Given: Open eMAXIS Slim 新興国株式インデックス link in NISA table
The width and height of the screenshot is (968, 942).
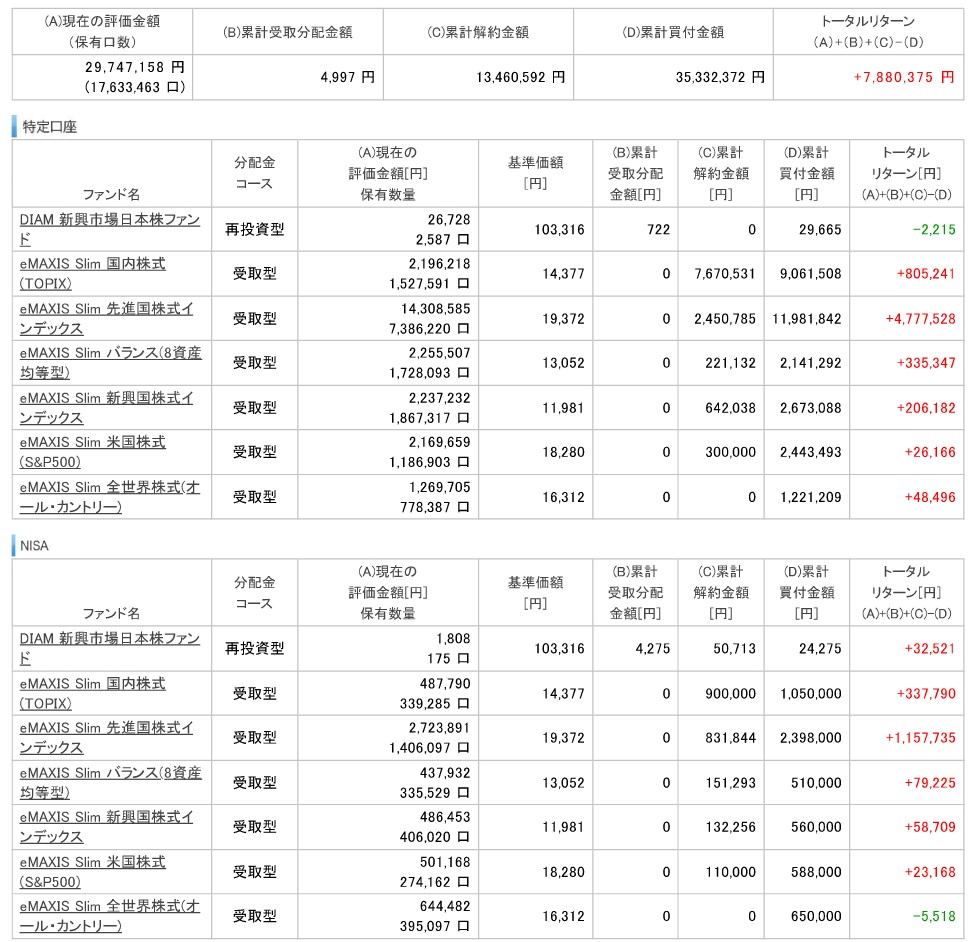Looking at the screenshot, I should 106,827.
